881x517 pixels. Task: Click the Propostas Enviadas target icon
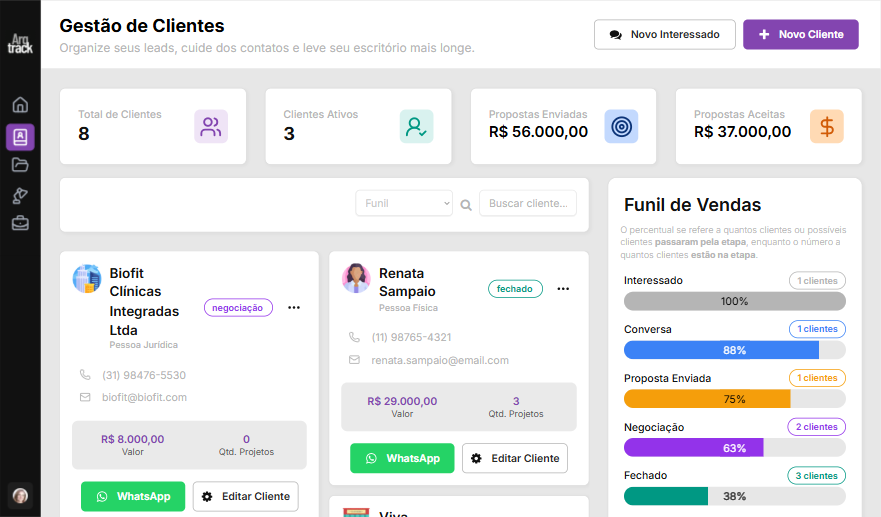[621, 127]
